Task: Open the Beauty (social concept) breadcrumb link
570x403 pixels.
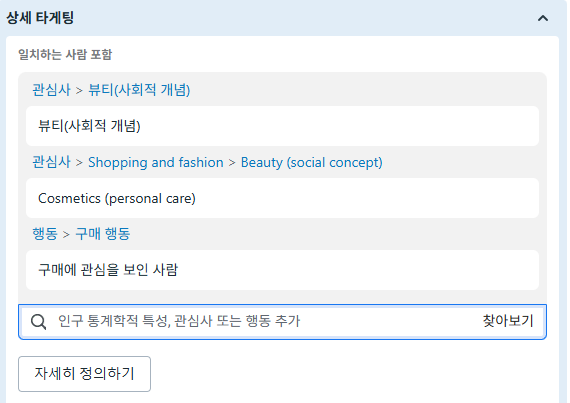Action: (312, 162)
